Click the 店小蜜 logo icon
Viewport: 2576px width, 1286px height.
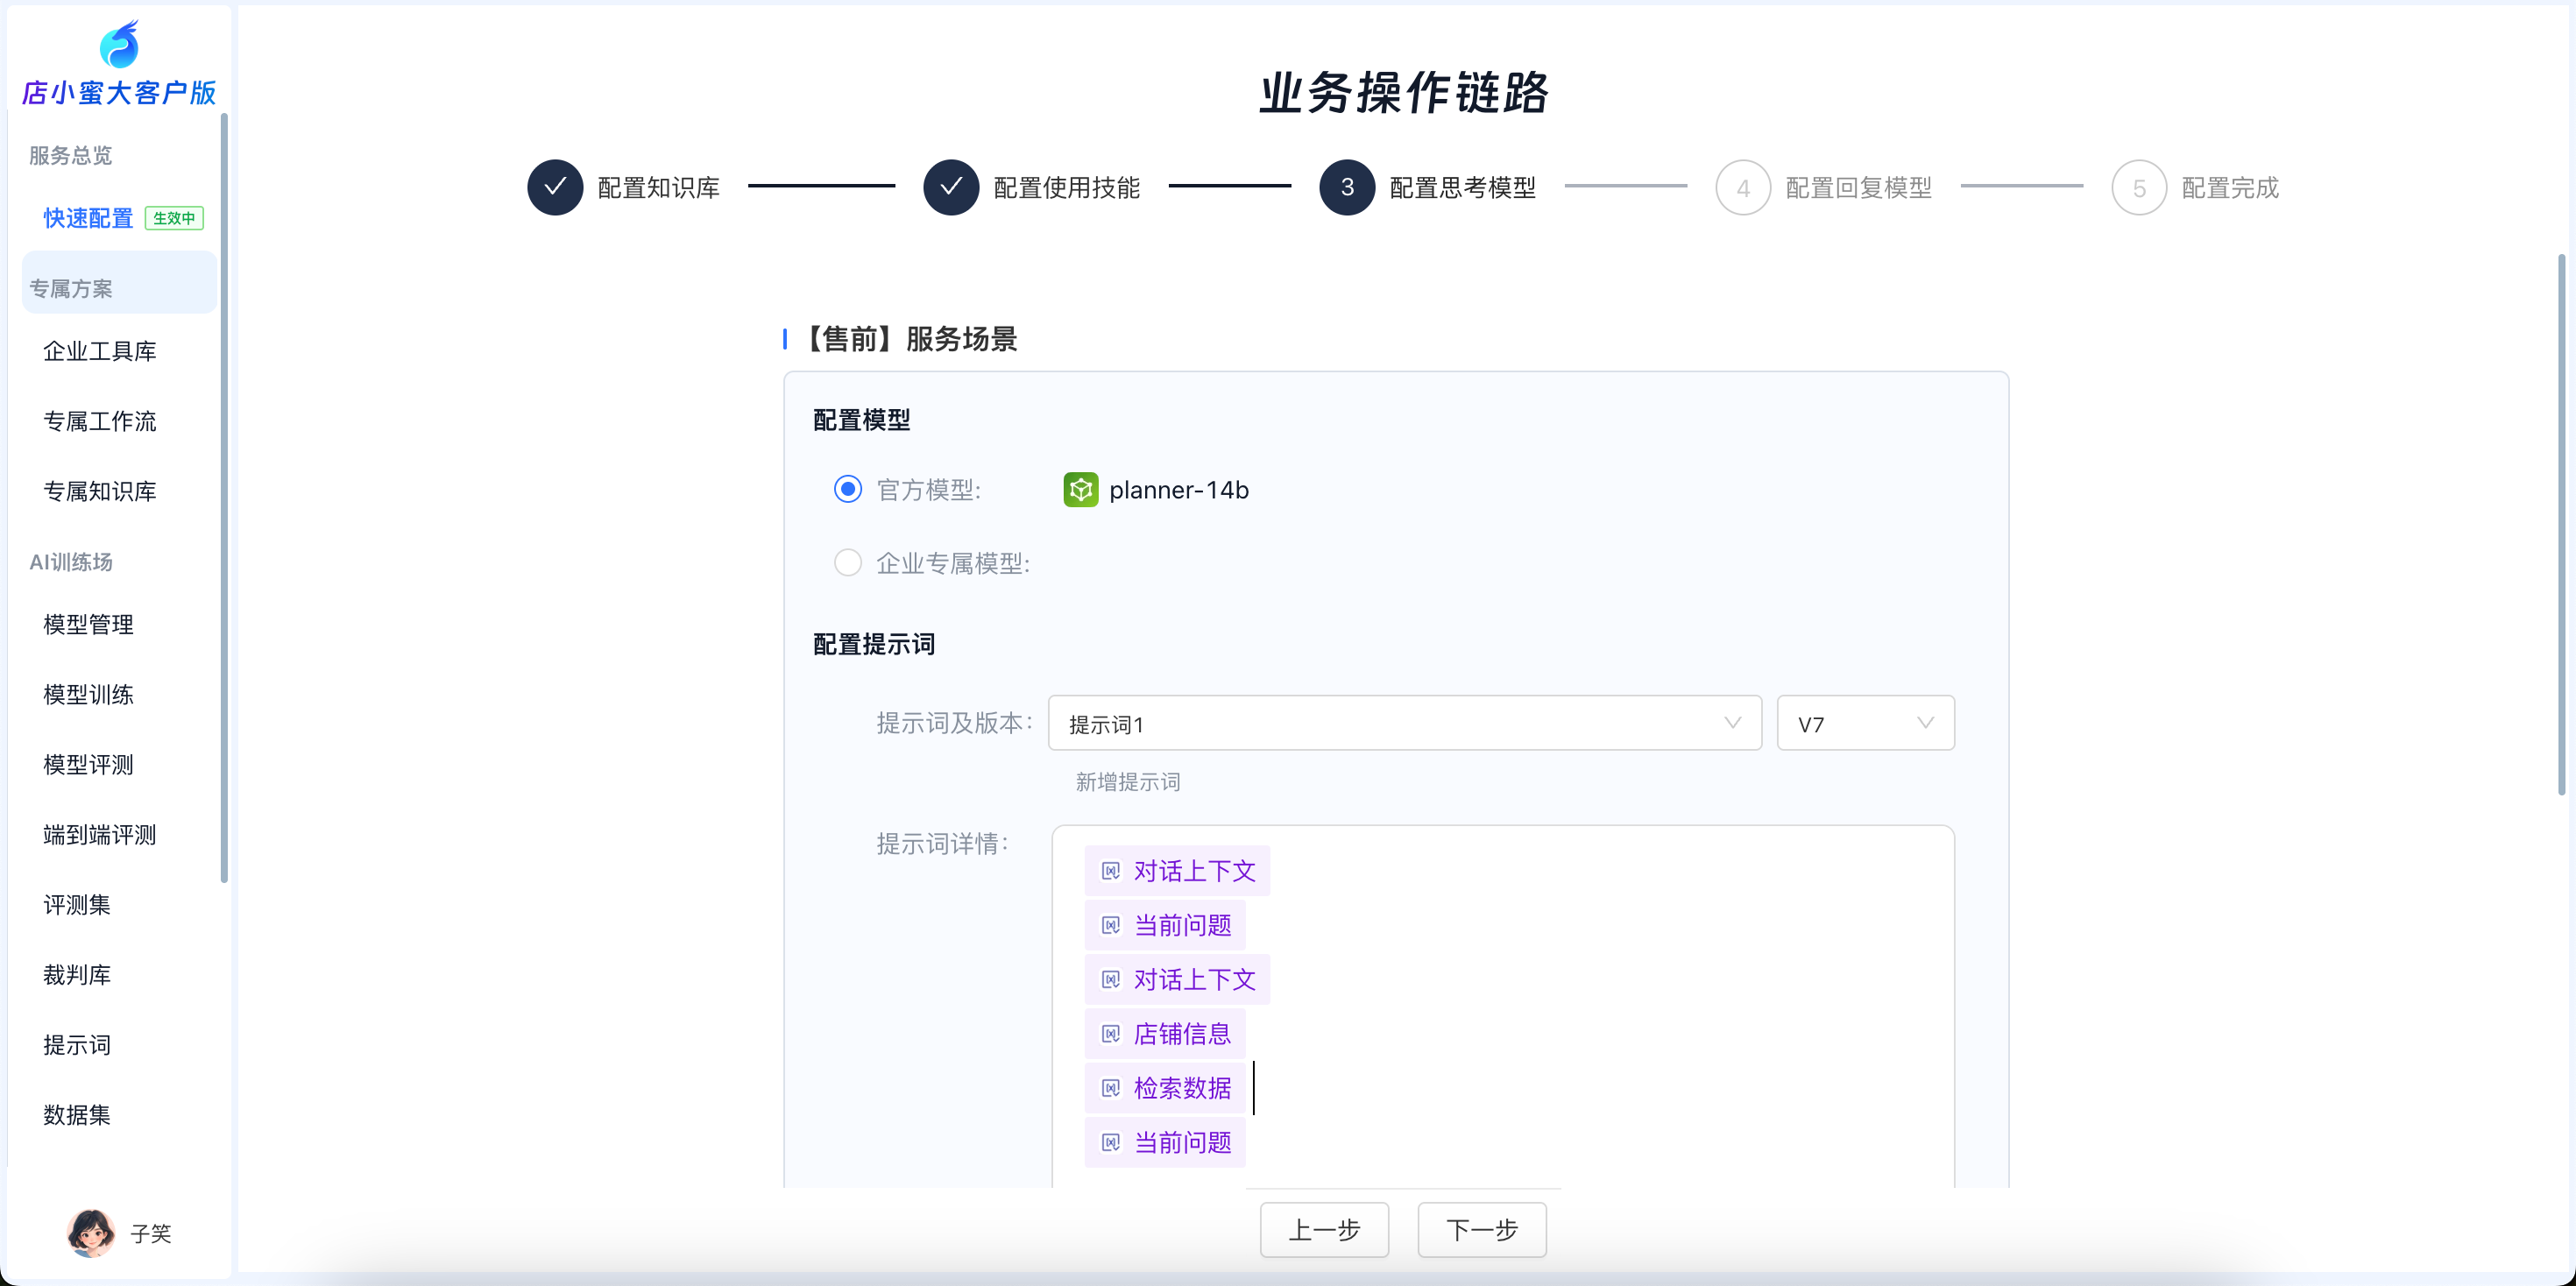(119, 44)
